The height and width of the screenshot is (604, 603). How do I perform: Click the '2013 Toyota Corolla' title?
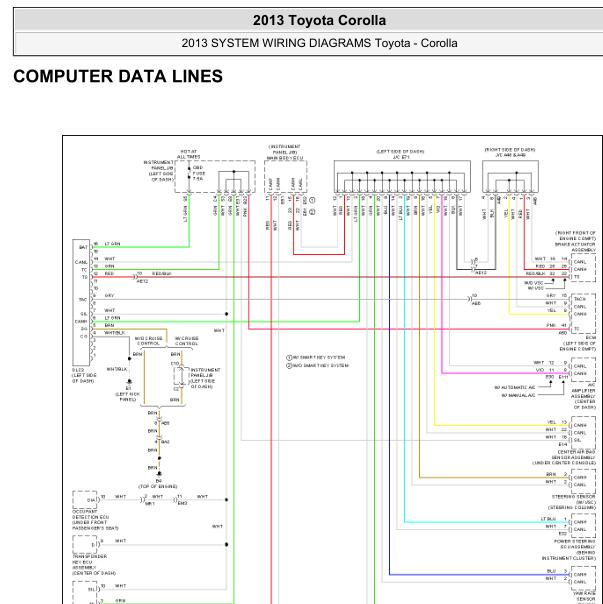319,20
